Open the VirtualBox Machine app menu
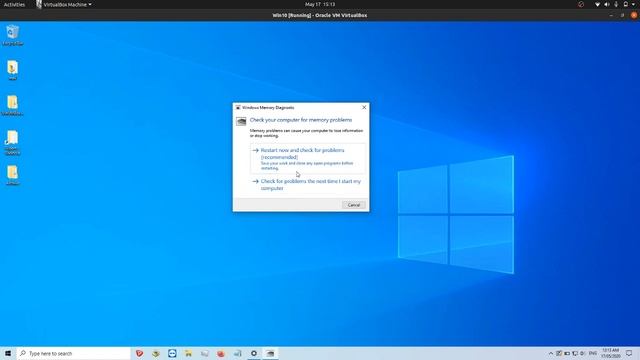Image resolution: width=640 pixels, height=360 pixels. pos(64,4)
